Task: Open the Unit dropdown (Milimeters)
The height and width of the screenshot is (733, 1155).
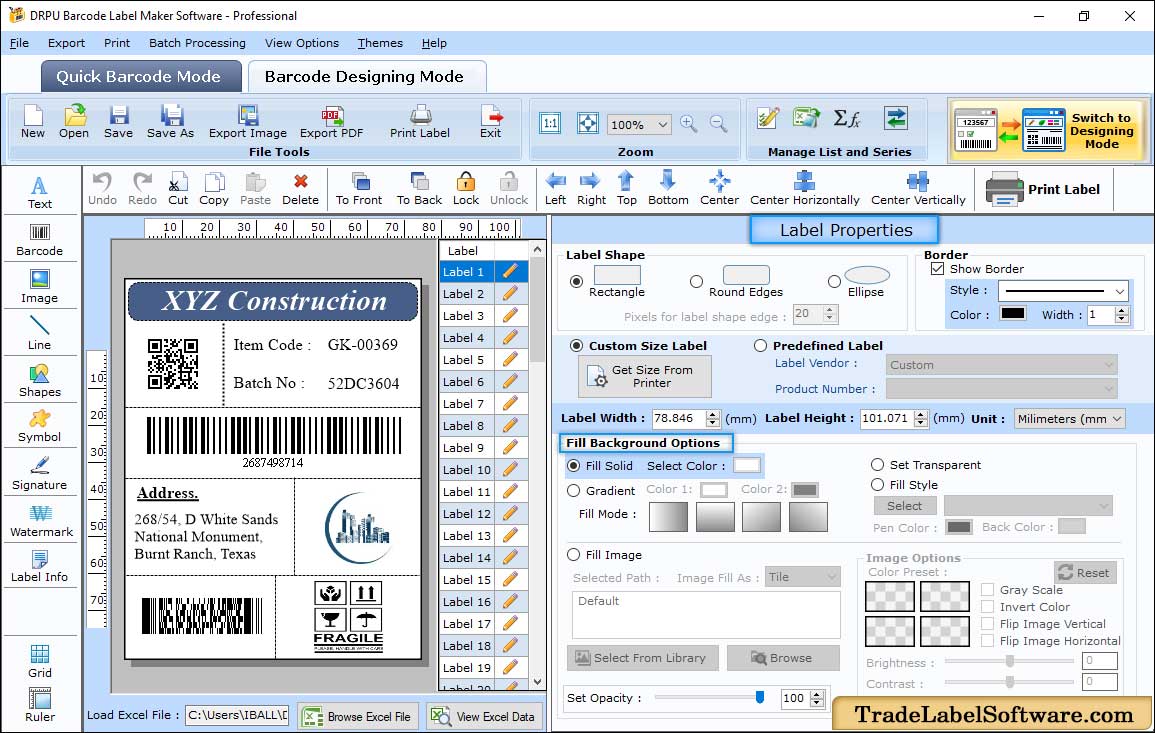Action: (x=1070, y=418)
